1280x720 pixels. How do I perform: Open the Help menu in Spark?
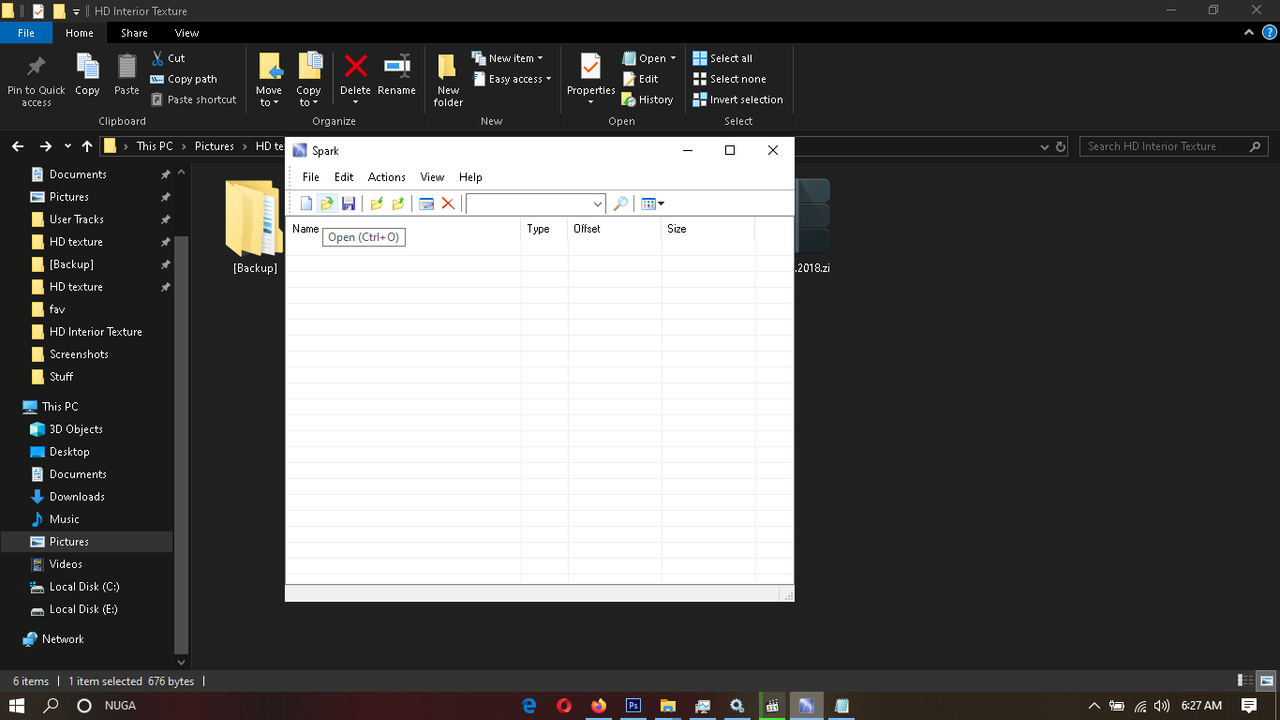tap(471, 177)
